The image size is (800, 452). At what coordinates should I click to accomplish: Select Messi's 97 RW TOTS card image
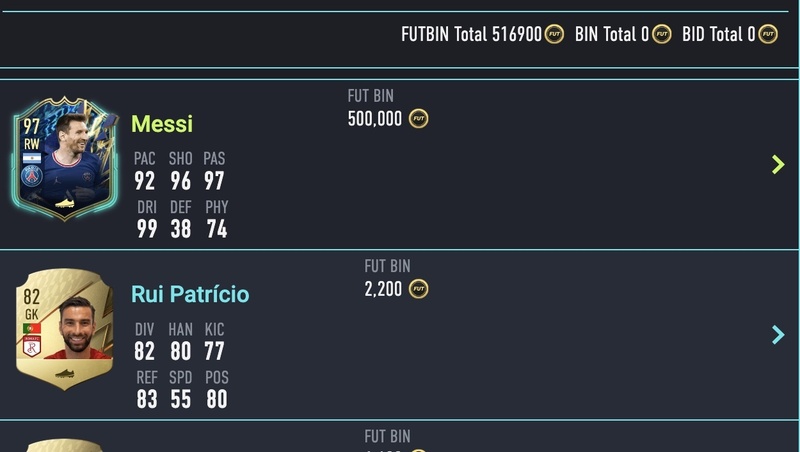[65, 159]
